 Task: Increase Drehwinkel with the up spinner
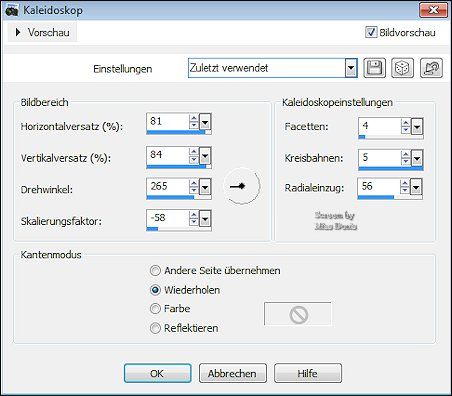[x=194, y=183]
